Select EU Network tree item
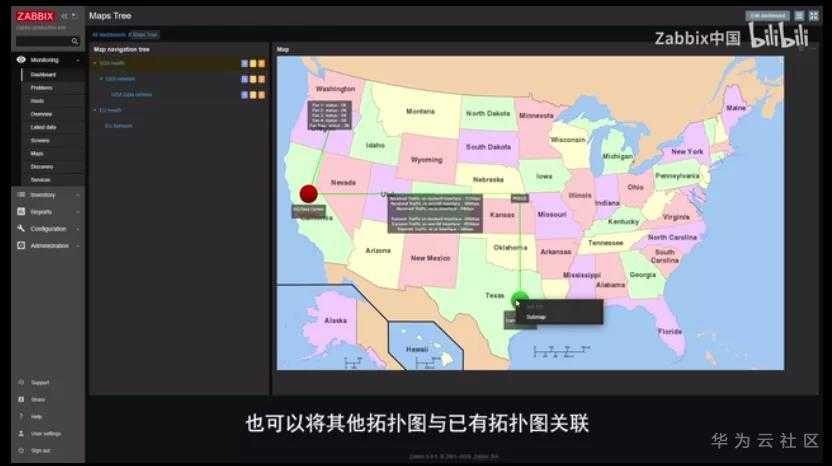Image resolution: width=832 pixels, height=466 pixels. click(x=119, y=126)
